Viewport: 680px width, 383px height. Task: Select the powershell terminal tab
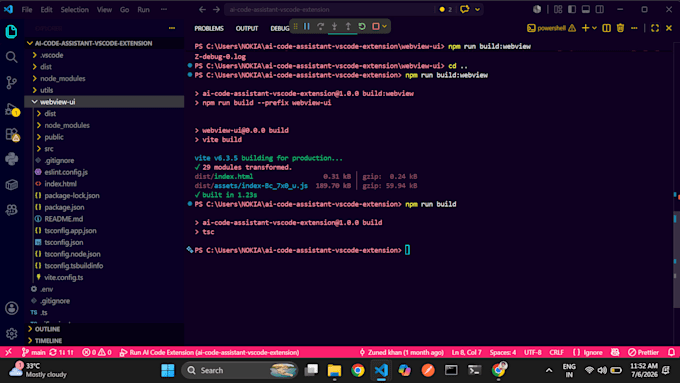coord(551,28)
